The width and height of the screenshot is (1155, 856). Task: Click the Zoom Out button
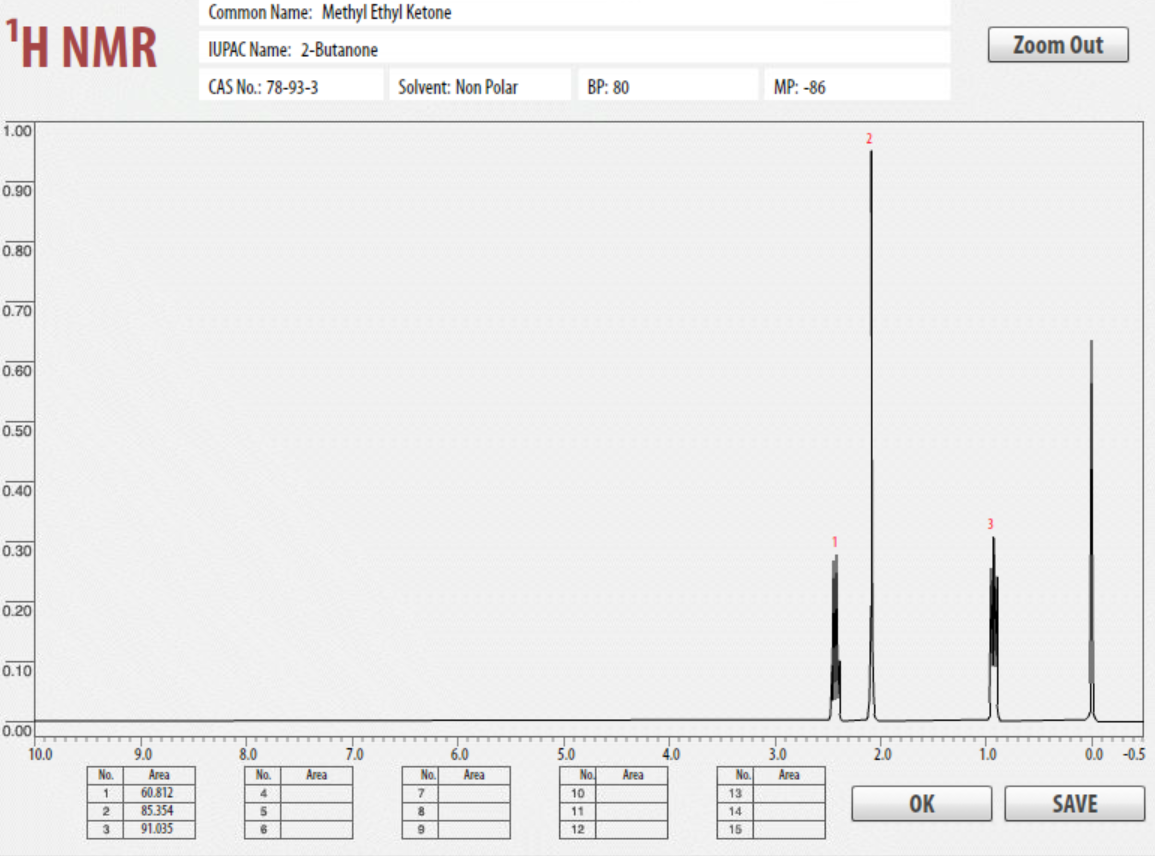point(1058,45)
